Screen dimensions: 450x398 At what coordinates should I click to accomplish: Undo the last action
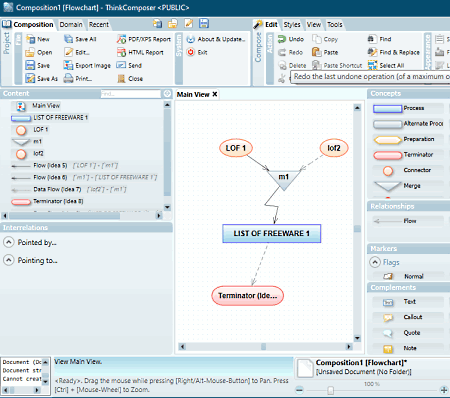tap(291, 39)
